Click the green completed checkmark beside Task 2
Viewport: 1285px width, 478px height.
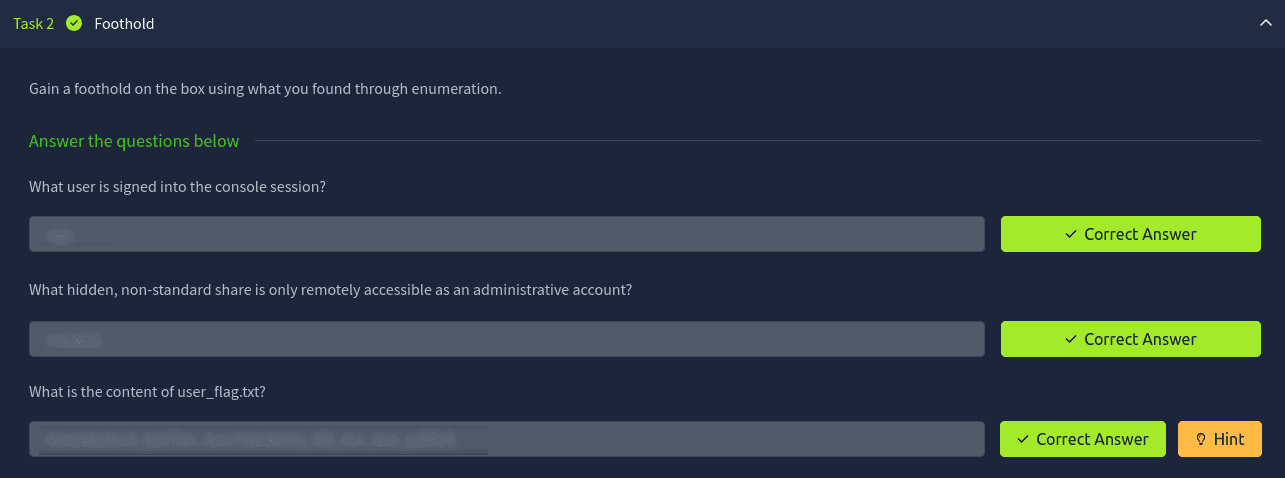[74, 23]
